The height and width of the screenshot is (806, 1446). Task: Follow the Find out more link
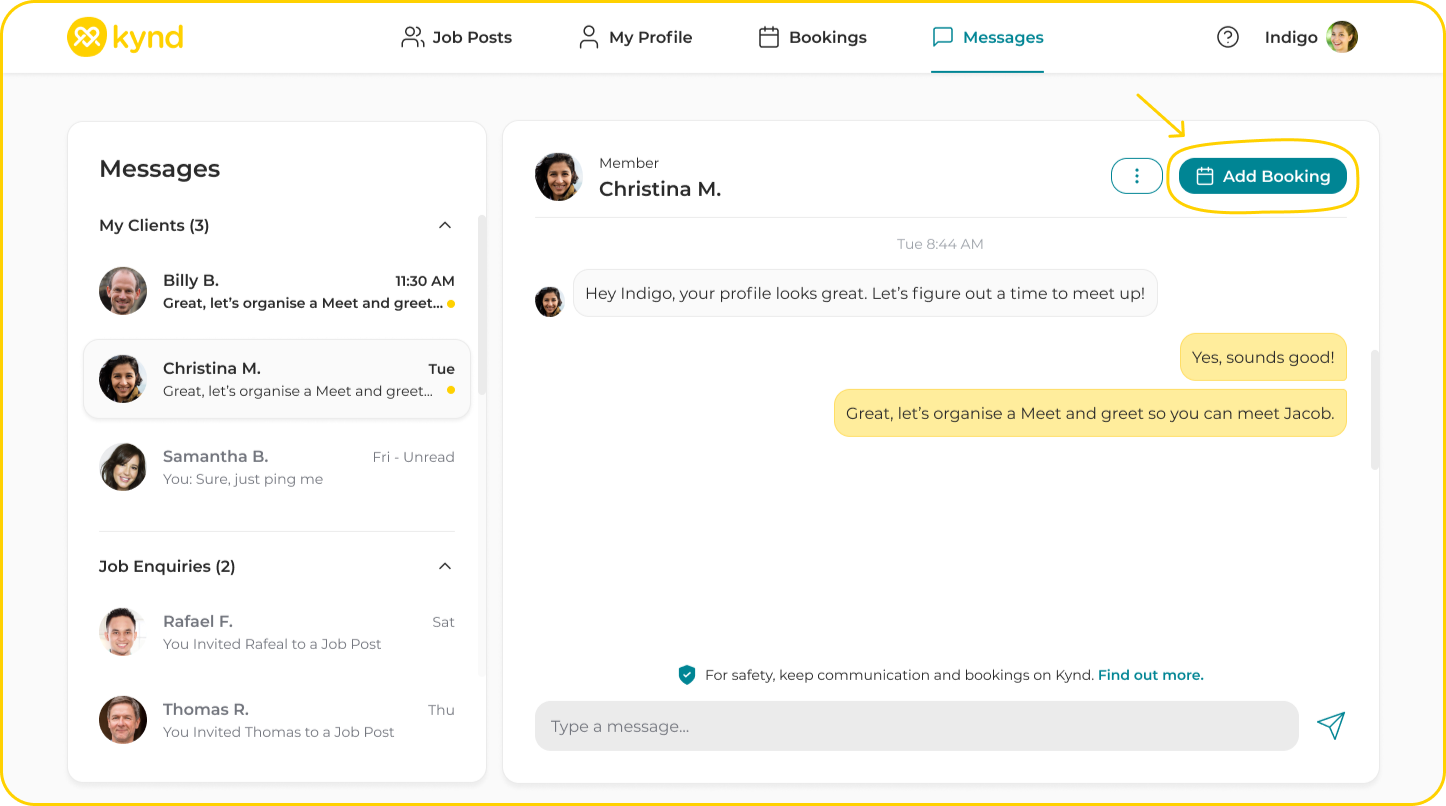tap(1150, 675)
